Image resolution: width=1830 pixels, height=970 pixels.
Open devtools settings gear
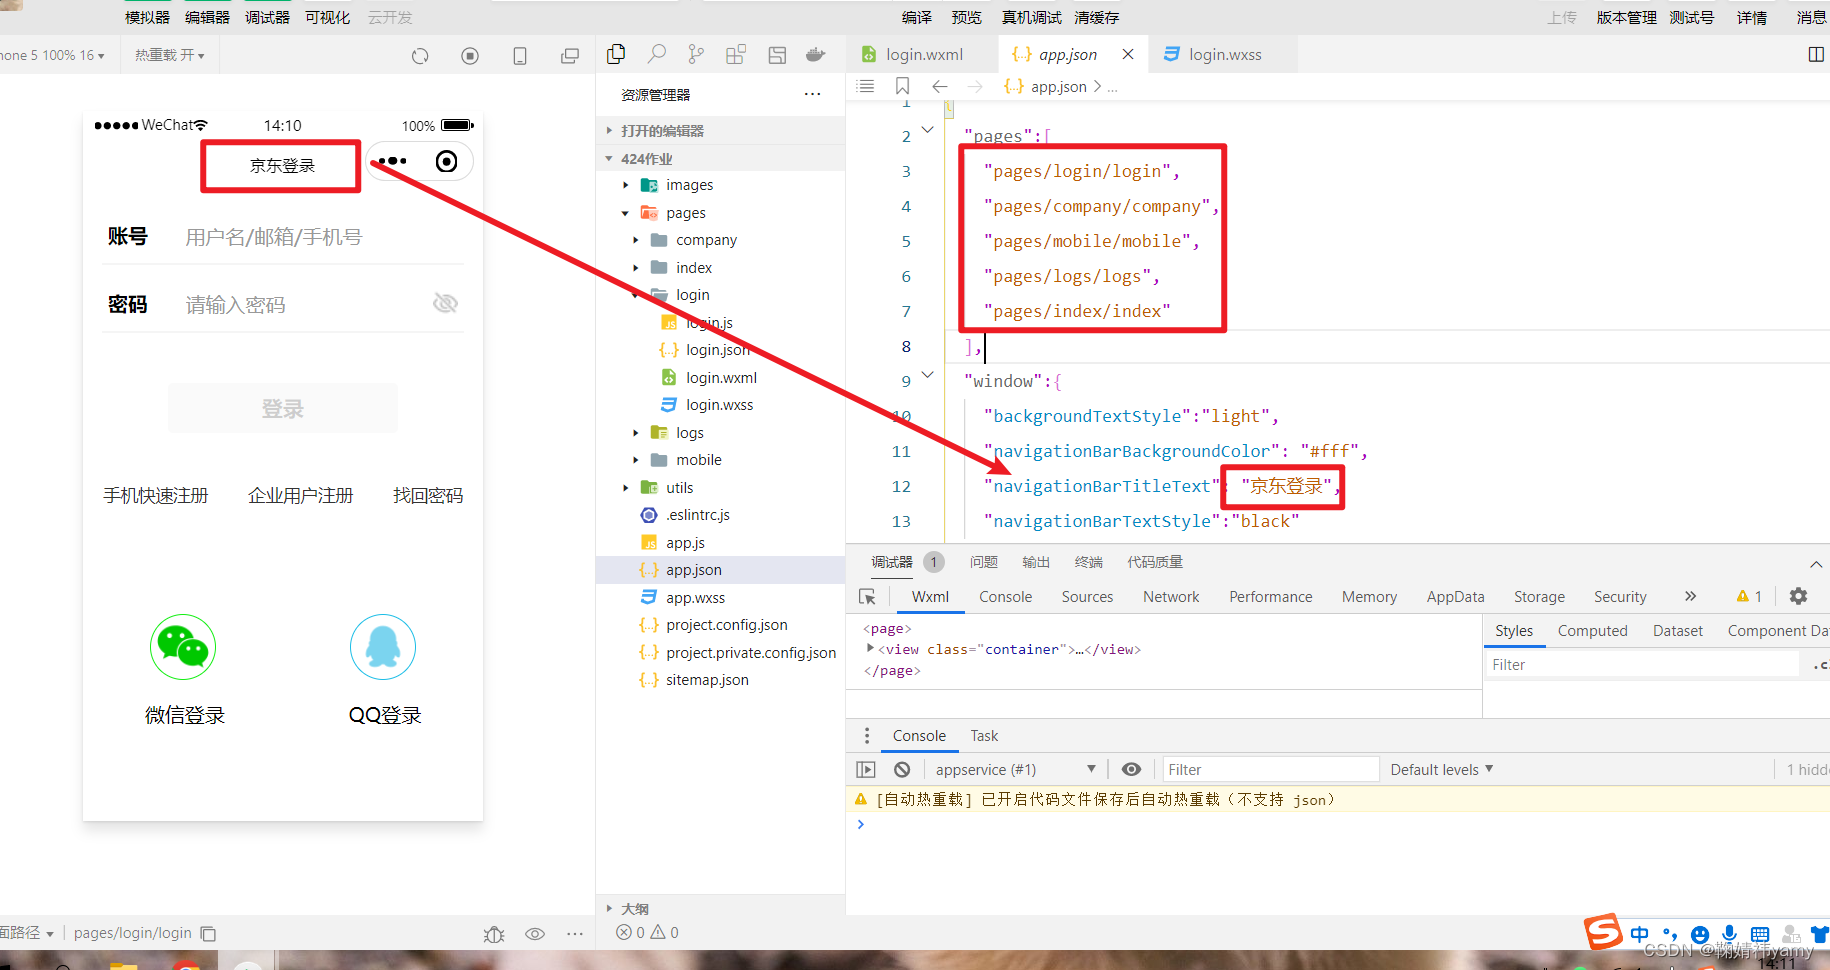[1798, 596]
